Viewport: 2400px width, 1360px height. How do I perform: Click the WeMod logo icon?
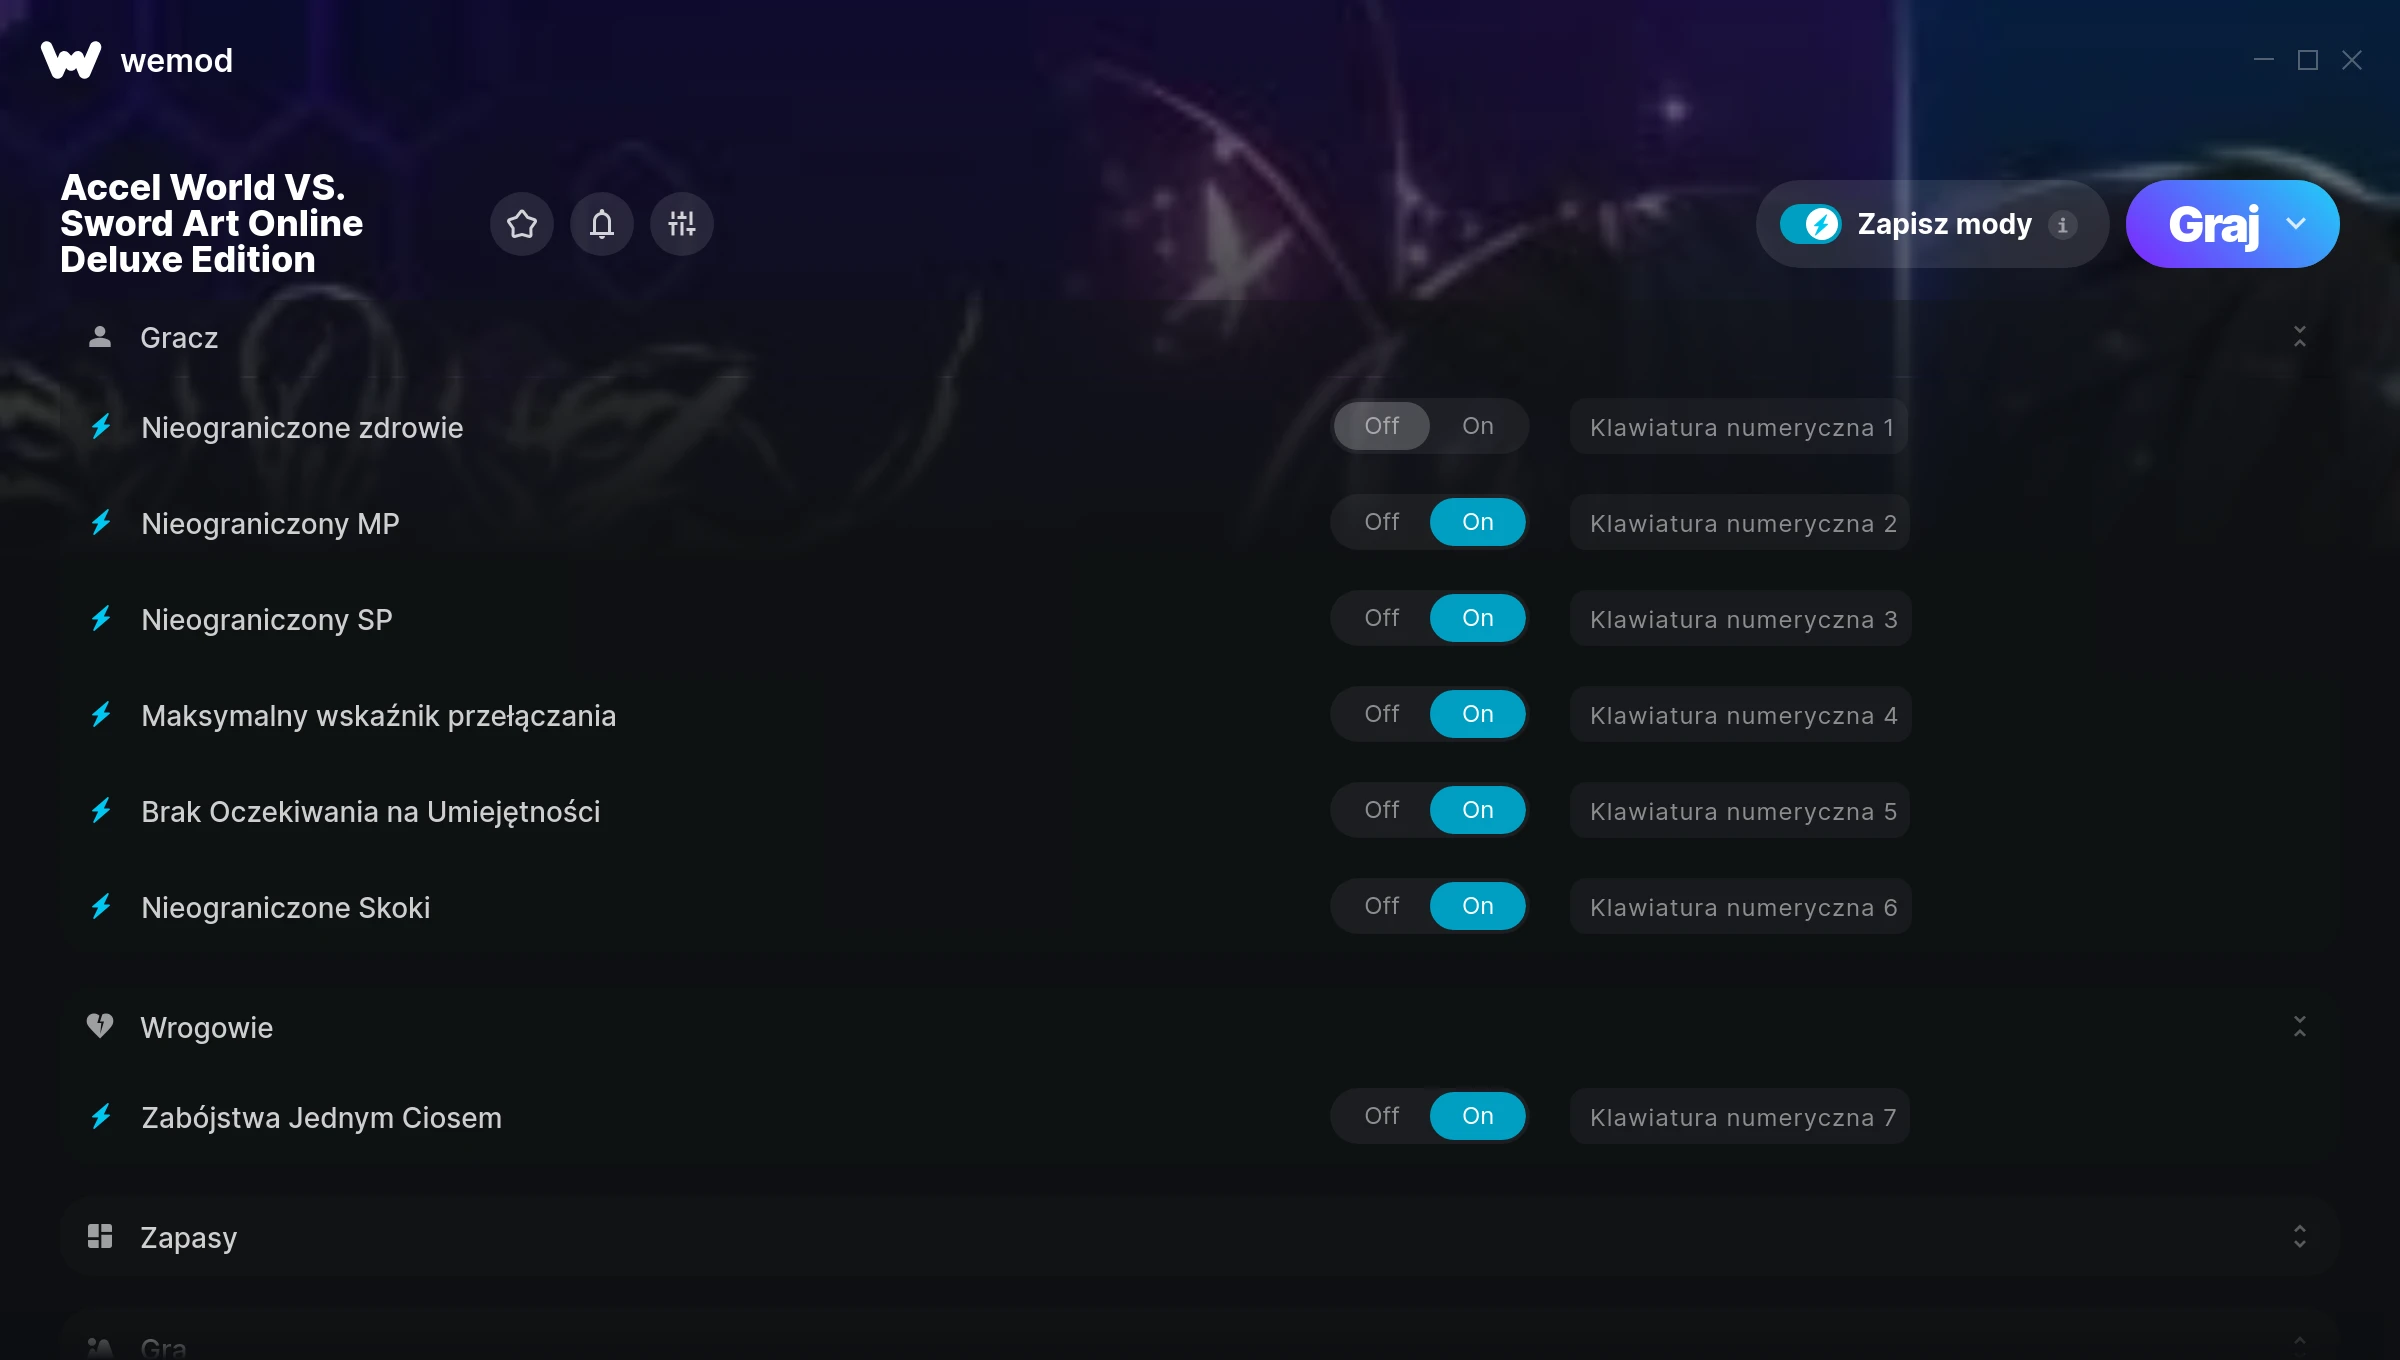(71, 60)
